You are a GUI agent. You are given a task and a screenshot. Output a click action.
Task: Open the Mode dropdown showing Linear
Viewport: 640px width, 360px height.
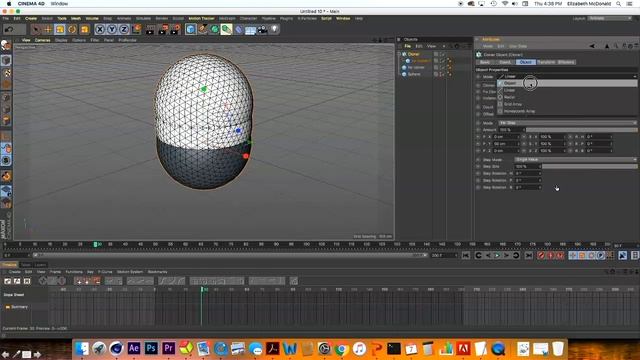pyautogui.click(x=567, y=76)
